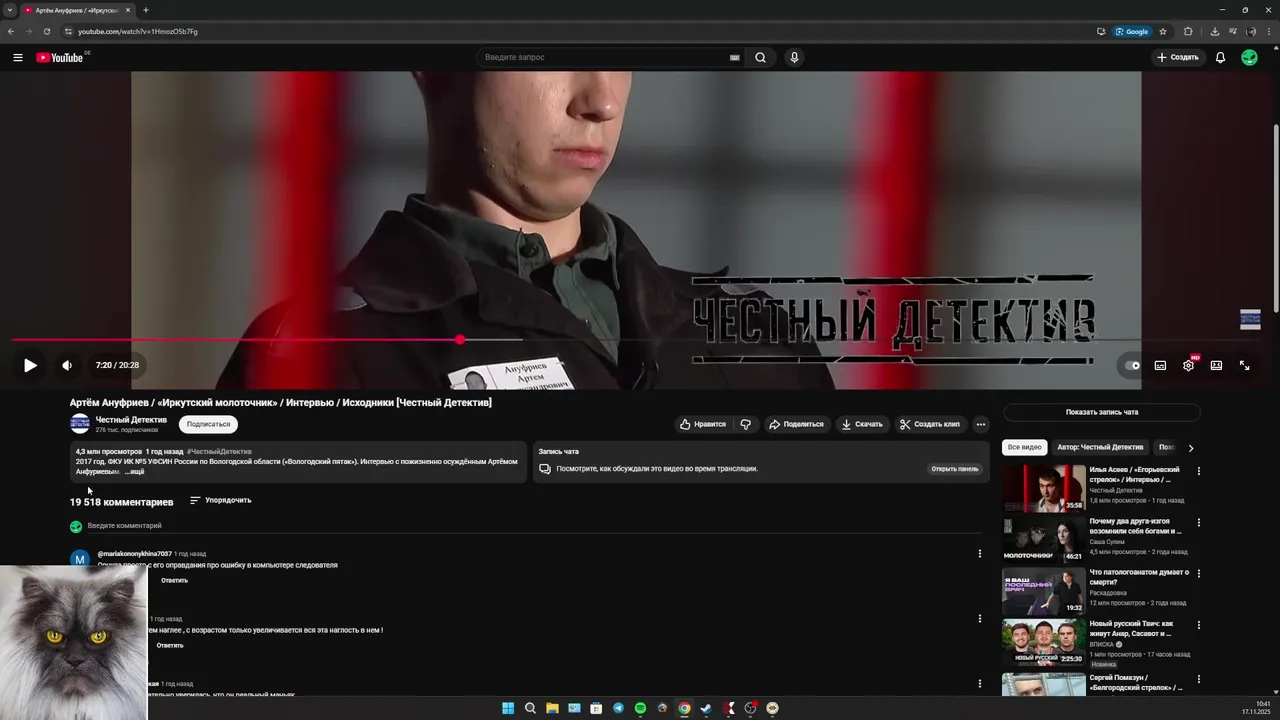1280x720 pixels.
Task: Click the timestamp 7:20 / 20:28
Action: 117,365
